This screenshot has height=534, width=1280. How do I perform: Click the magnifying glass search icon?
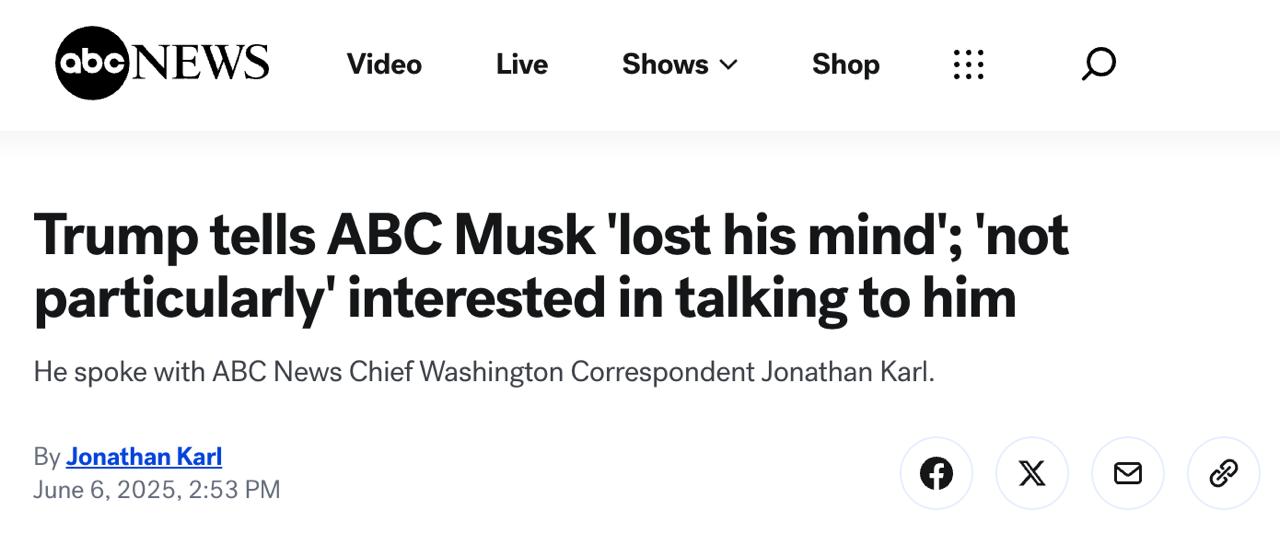1098,64
